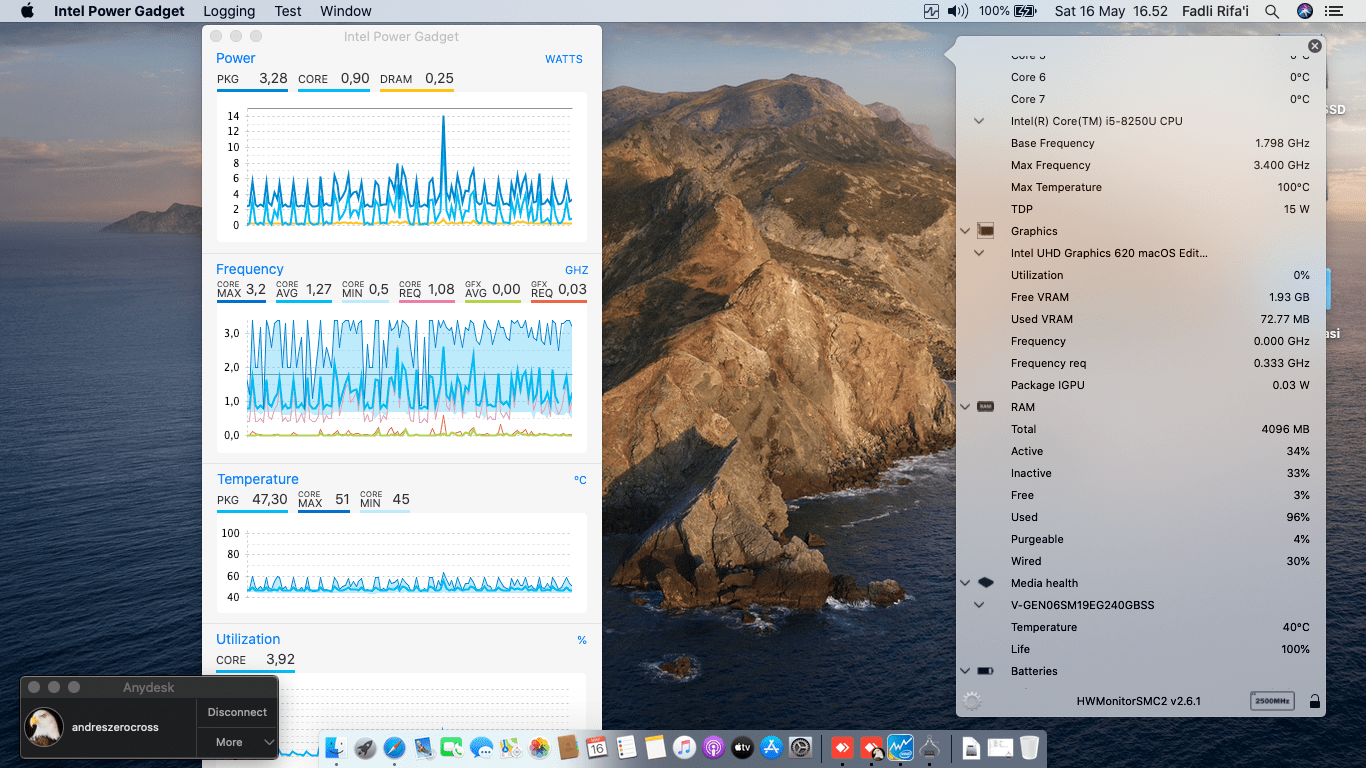Image resolution: width=1366 pixels, height=768 pixels.
Task: Collapse the Media health section
Action: tap(965, 583)
